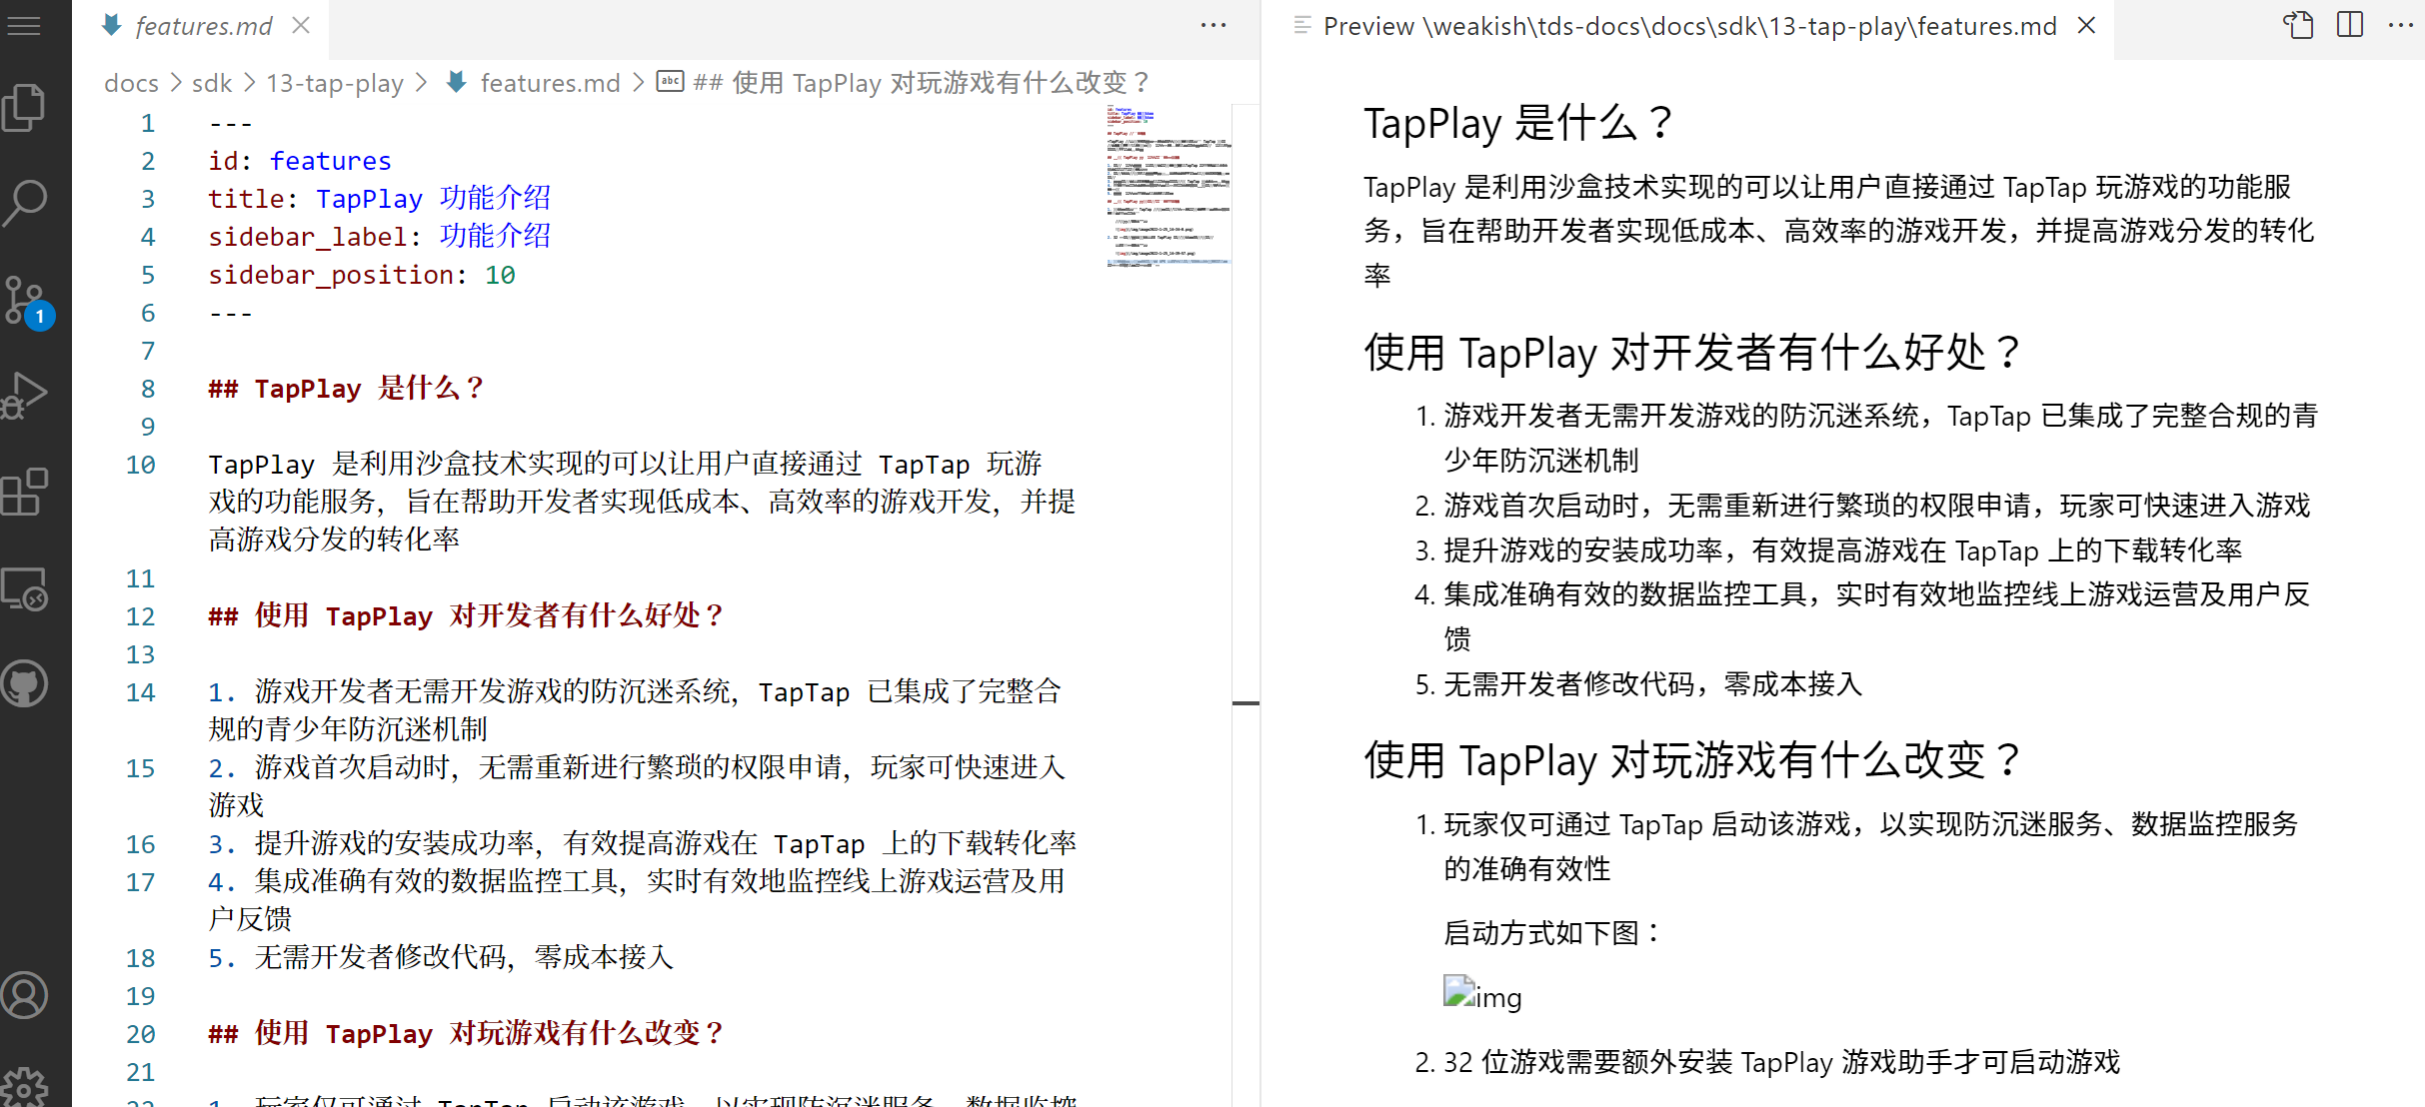Viewport: 2425px width, 1107px height.
Task: Click the '## TapPlay 是什么？' source heading
Action: [346, 389]
